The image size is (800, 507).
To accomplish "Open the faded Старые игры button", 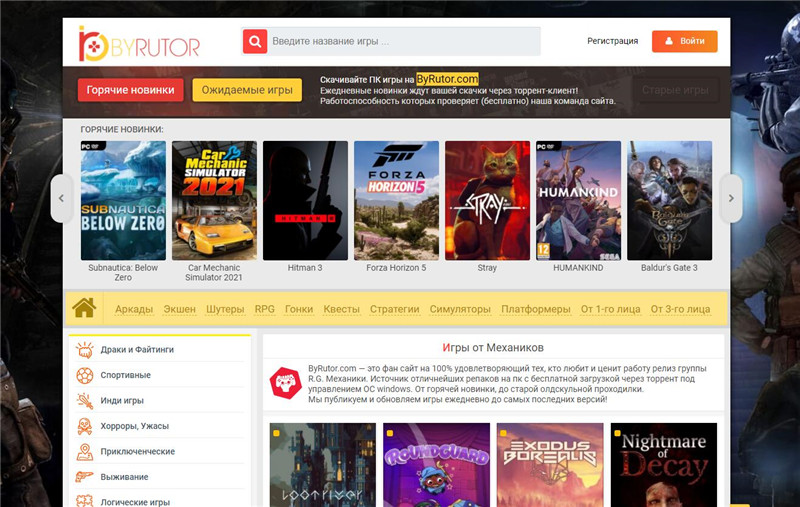I will pos(676,90).
